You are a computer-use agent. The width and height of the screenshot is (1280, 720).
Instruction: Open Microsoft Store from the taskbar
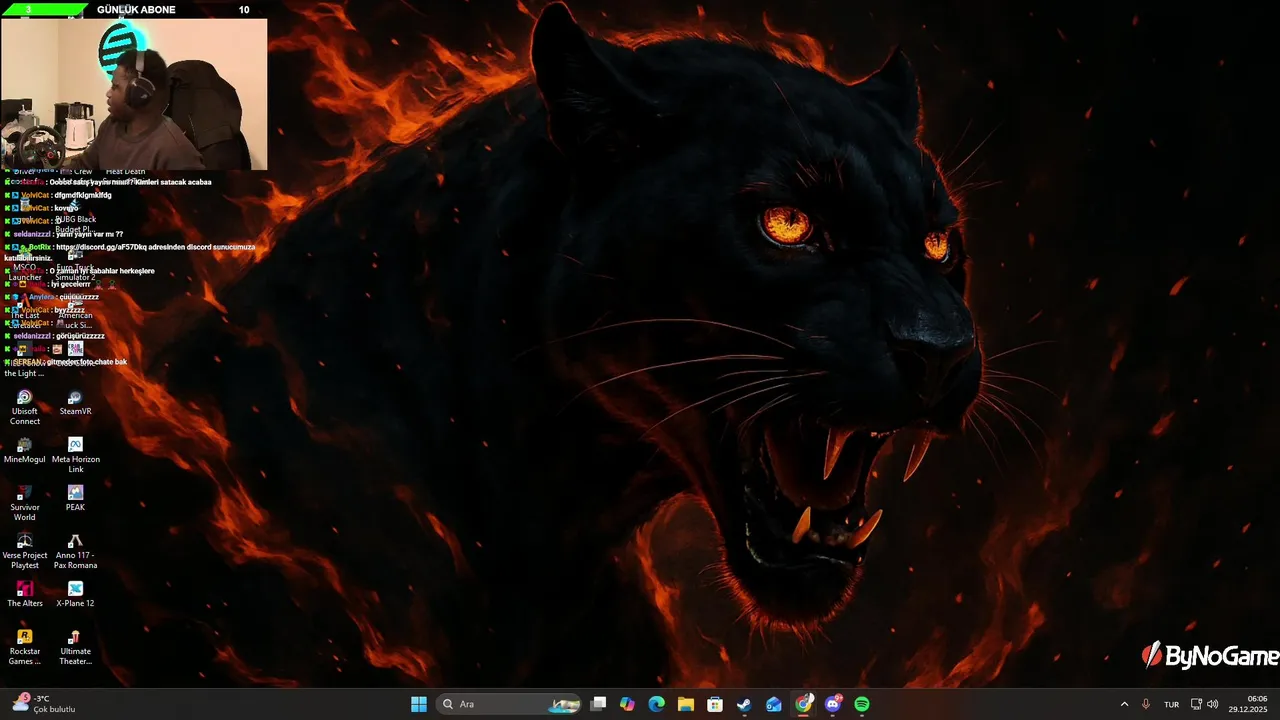pos(715,704)
